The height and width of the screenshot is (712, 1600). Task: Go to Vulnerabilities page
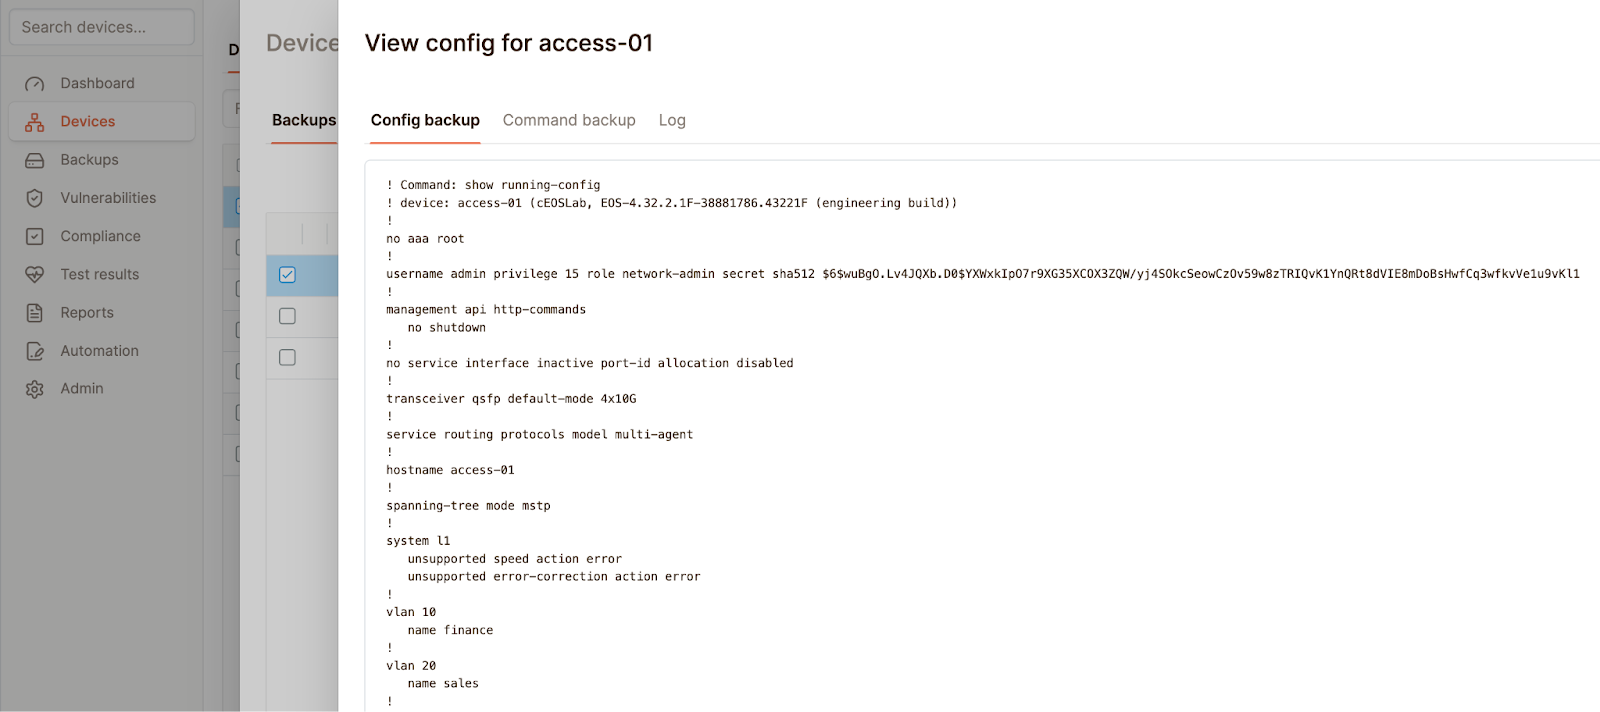pos(108,198)
